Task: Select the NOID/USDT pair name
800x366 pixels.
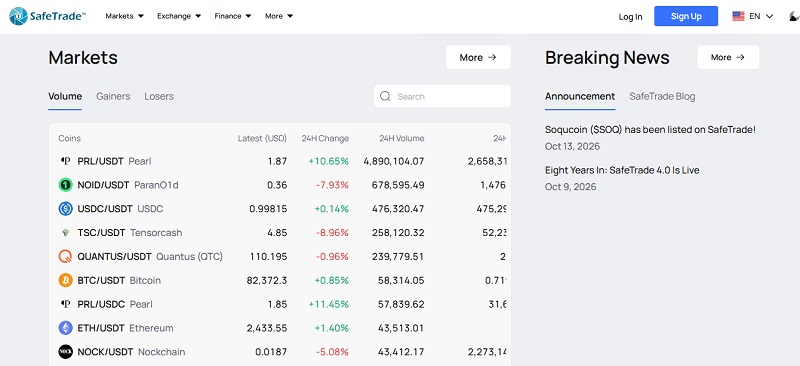Action: point(104,185)
